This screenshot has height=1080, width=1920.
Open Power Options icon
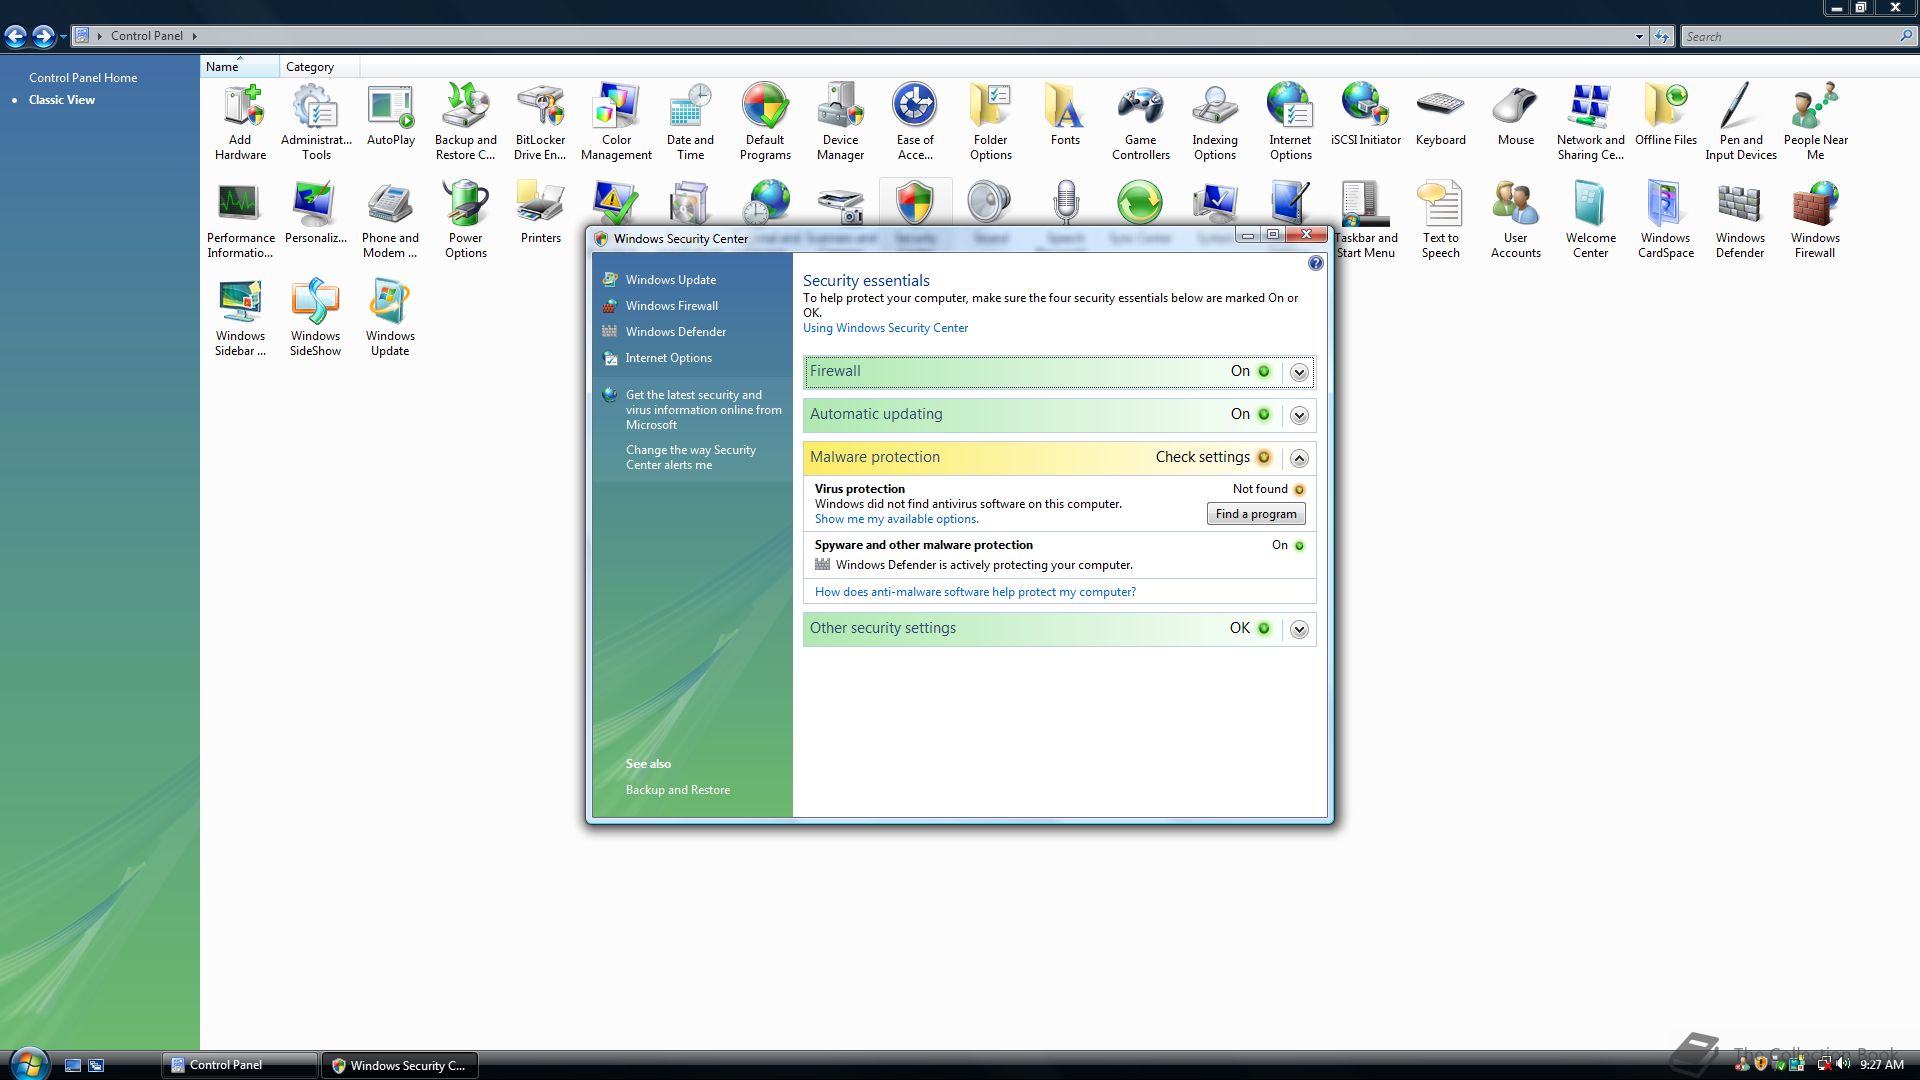[x=465, y=219]
